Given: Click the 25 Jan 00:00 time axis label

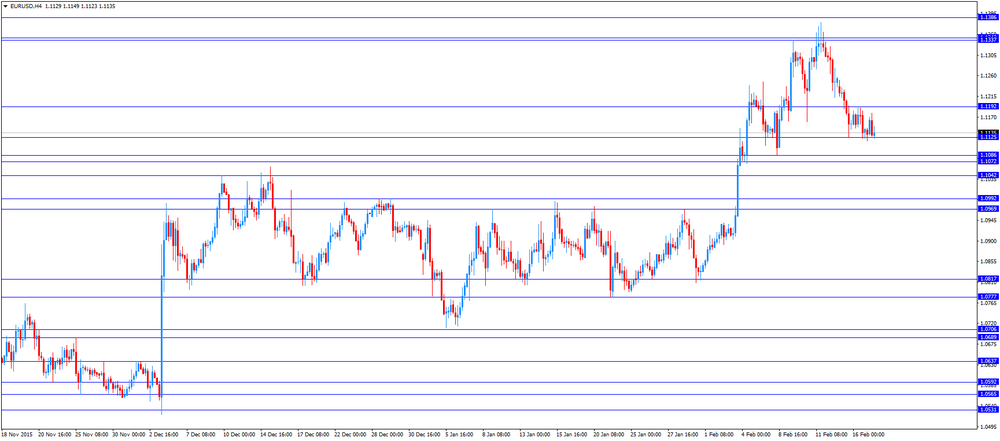Looking at the screenshot, I should (x=645, y=435).
